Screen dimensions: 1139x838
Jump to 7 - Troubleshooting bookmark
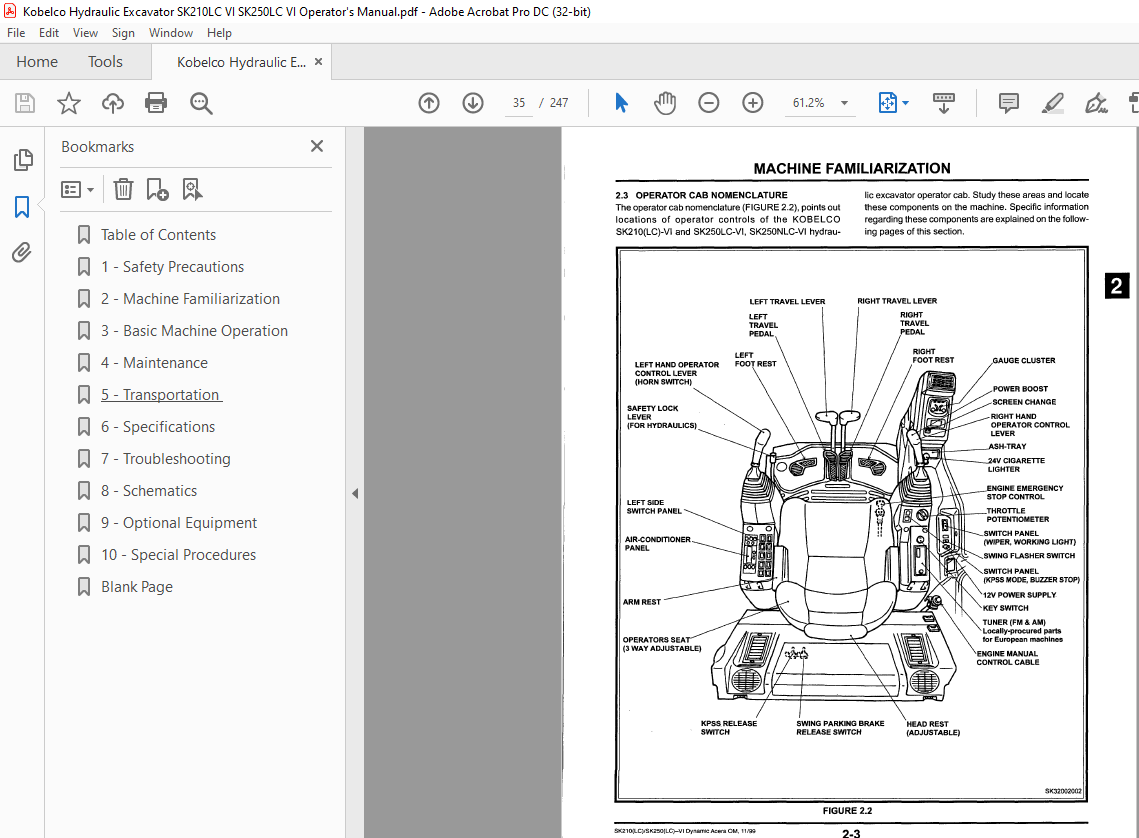(166, 458)
